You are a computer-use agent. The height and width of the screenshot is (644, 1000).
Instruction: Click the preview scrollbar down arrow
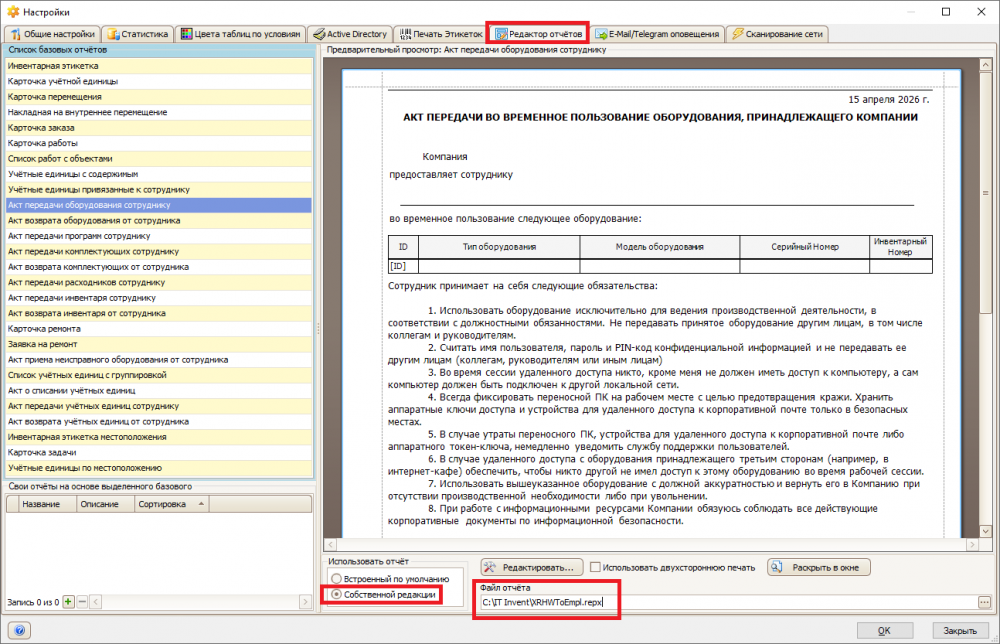click(x=985, y=531)
